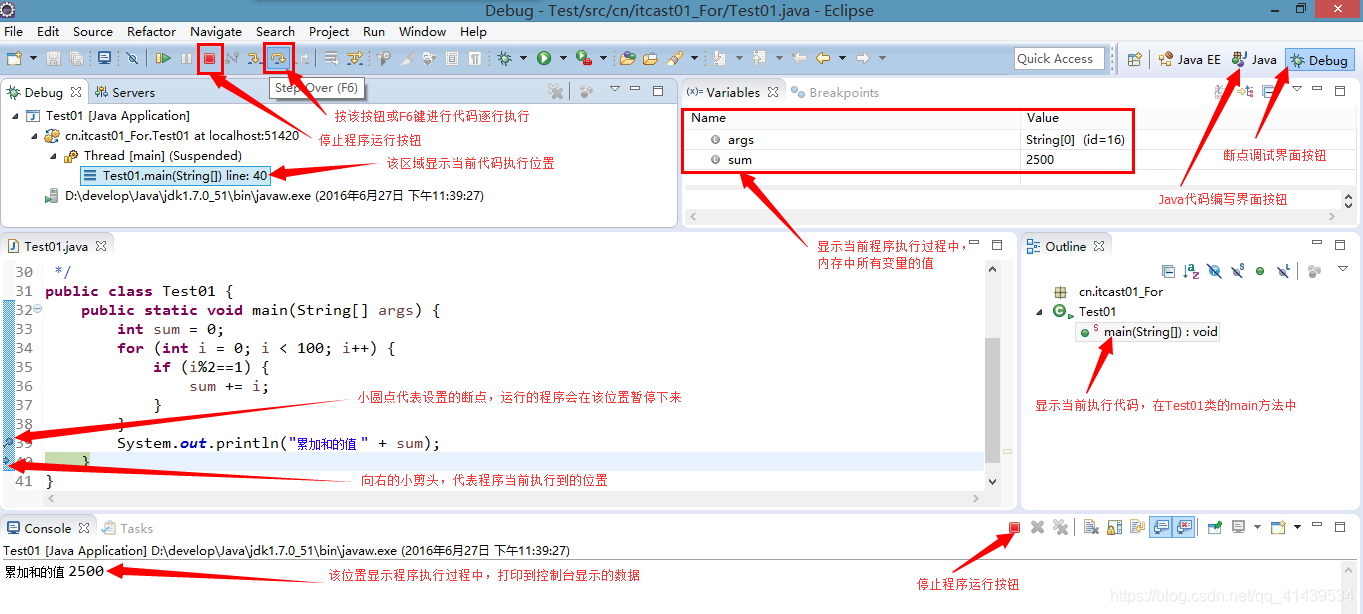Screen dimensions: 1363x614
Task: Toggle Show Console When Standard Out Changes
Action: pyautogui.click(x=1161, y=527)
